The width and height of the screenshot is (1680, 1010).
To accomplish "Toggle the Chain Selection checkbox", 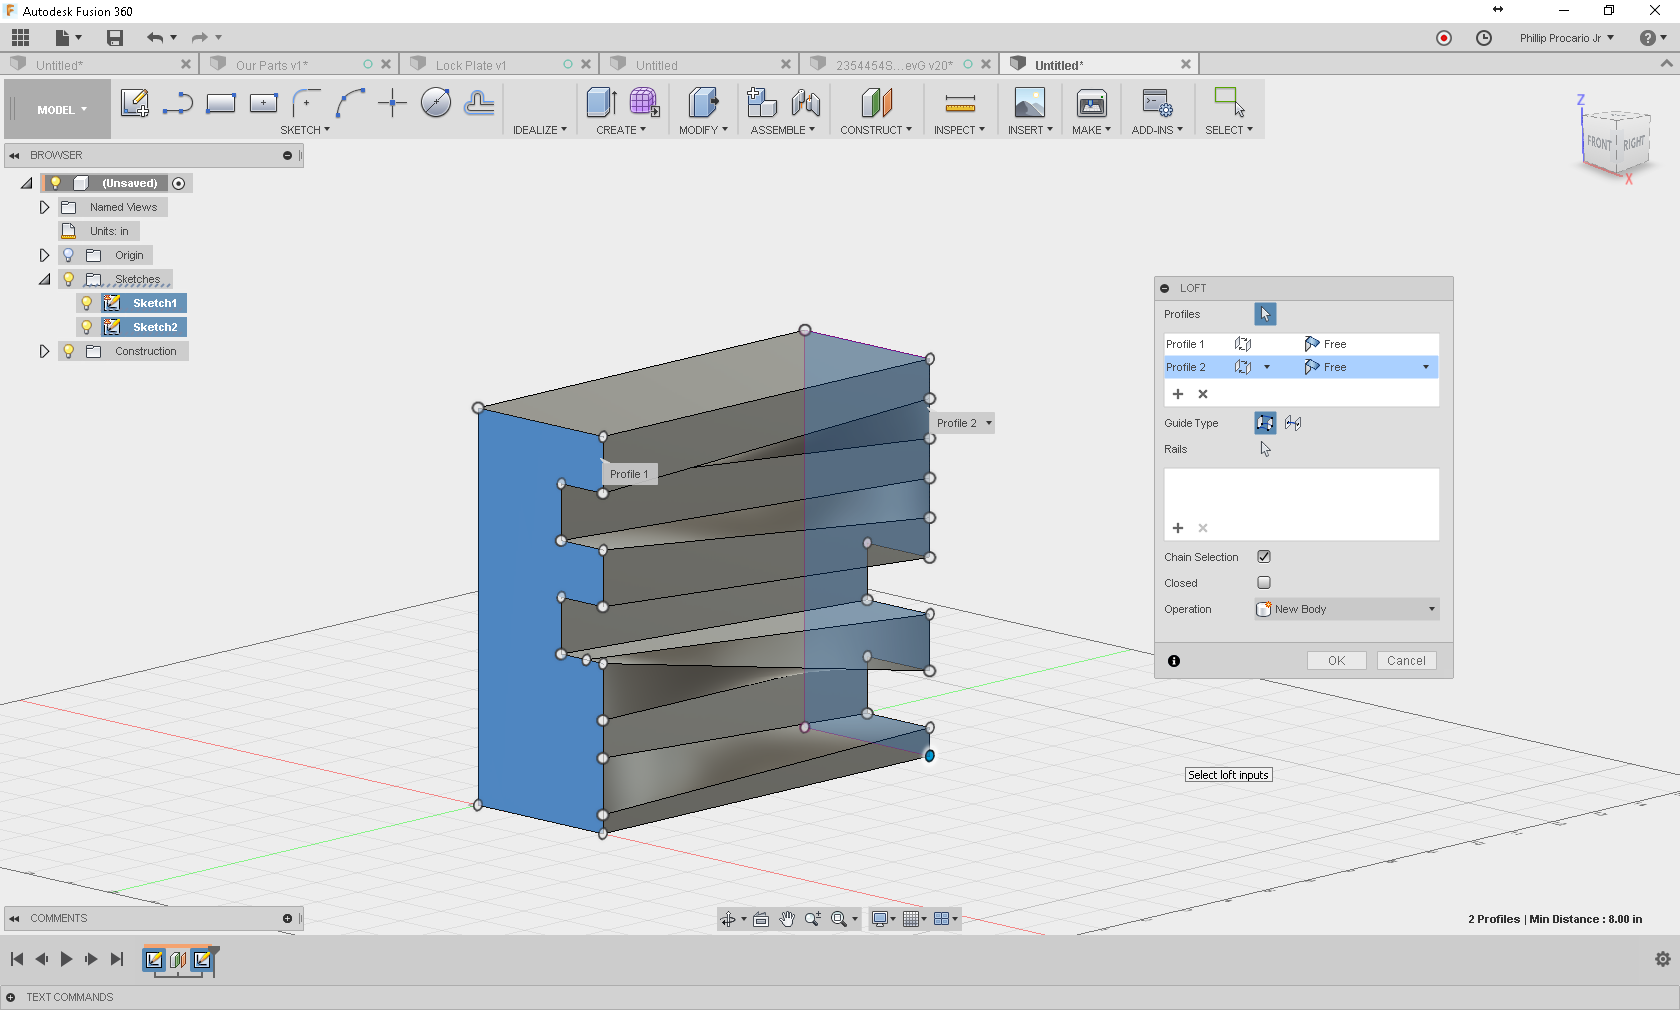I will [1264, 557].
